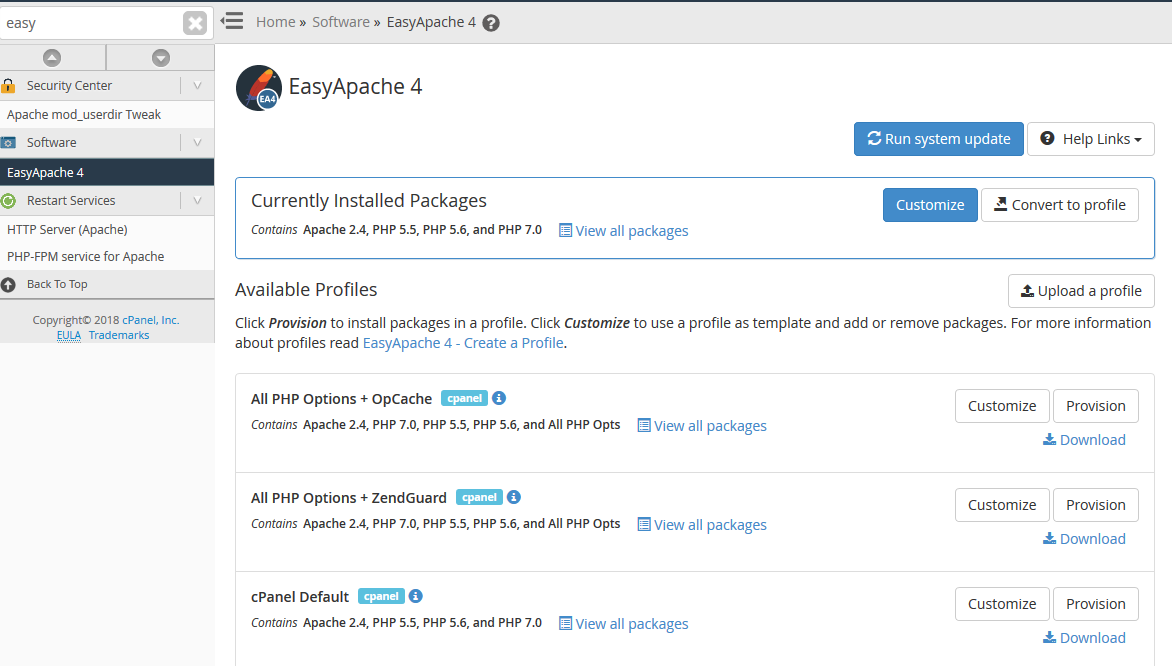Screen dimensions: 1172x666
Task: Click the Software category icon
Action: (x=8, y=142)
